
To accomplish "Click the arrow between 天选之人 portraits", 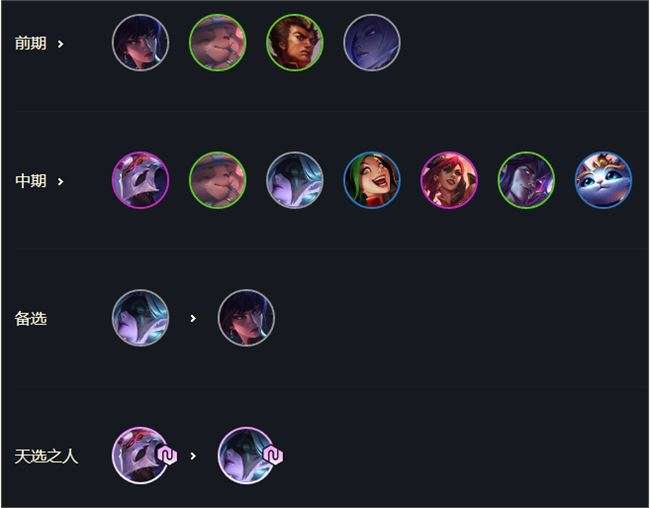I will click(193, 456).
